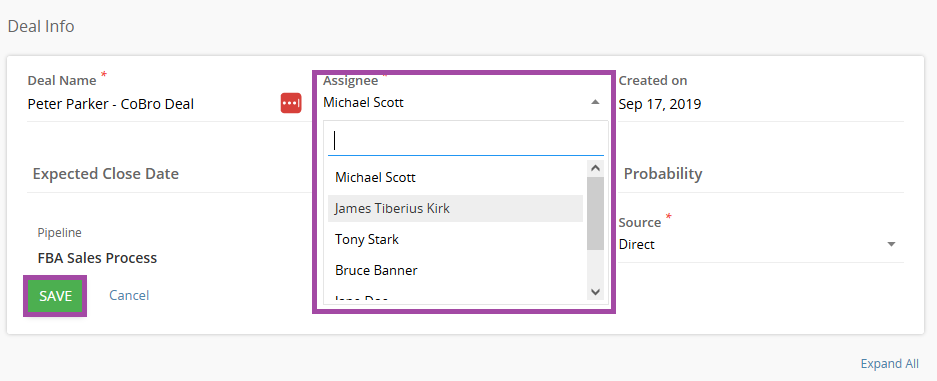Click the Expected Close Date section header
The height and width of the screenshot is (381, 937).
click(106, 174)
